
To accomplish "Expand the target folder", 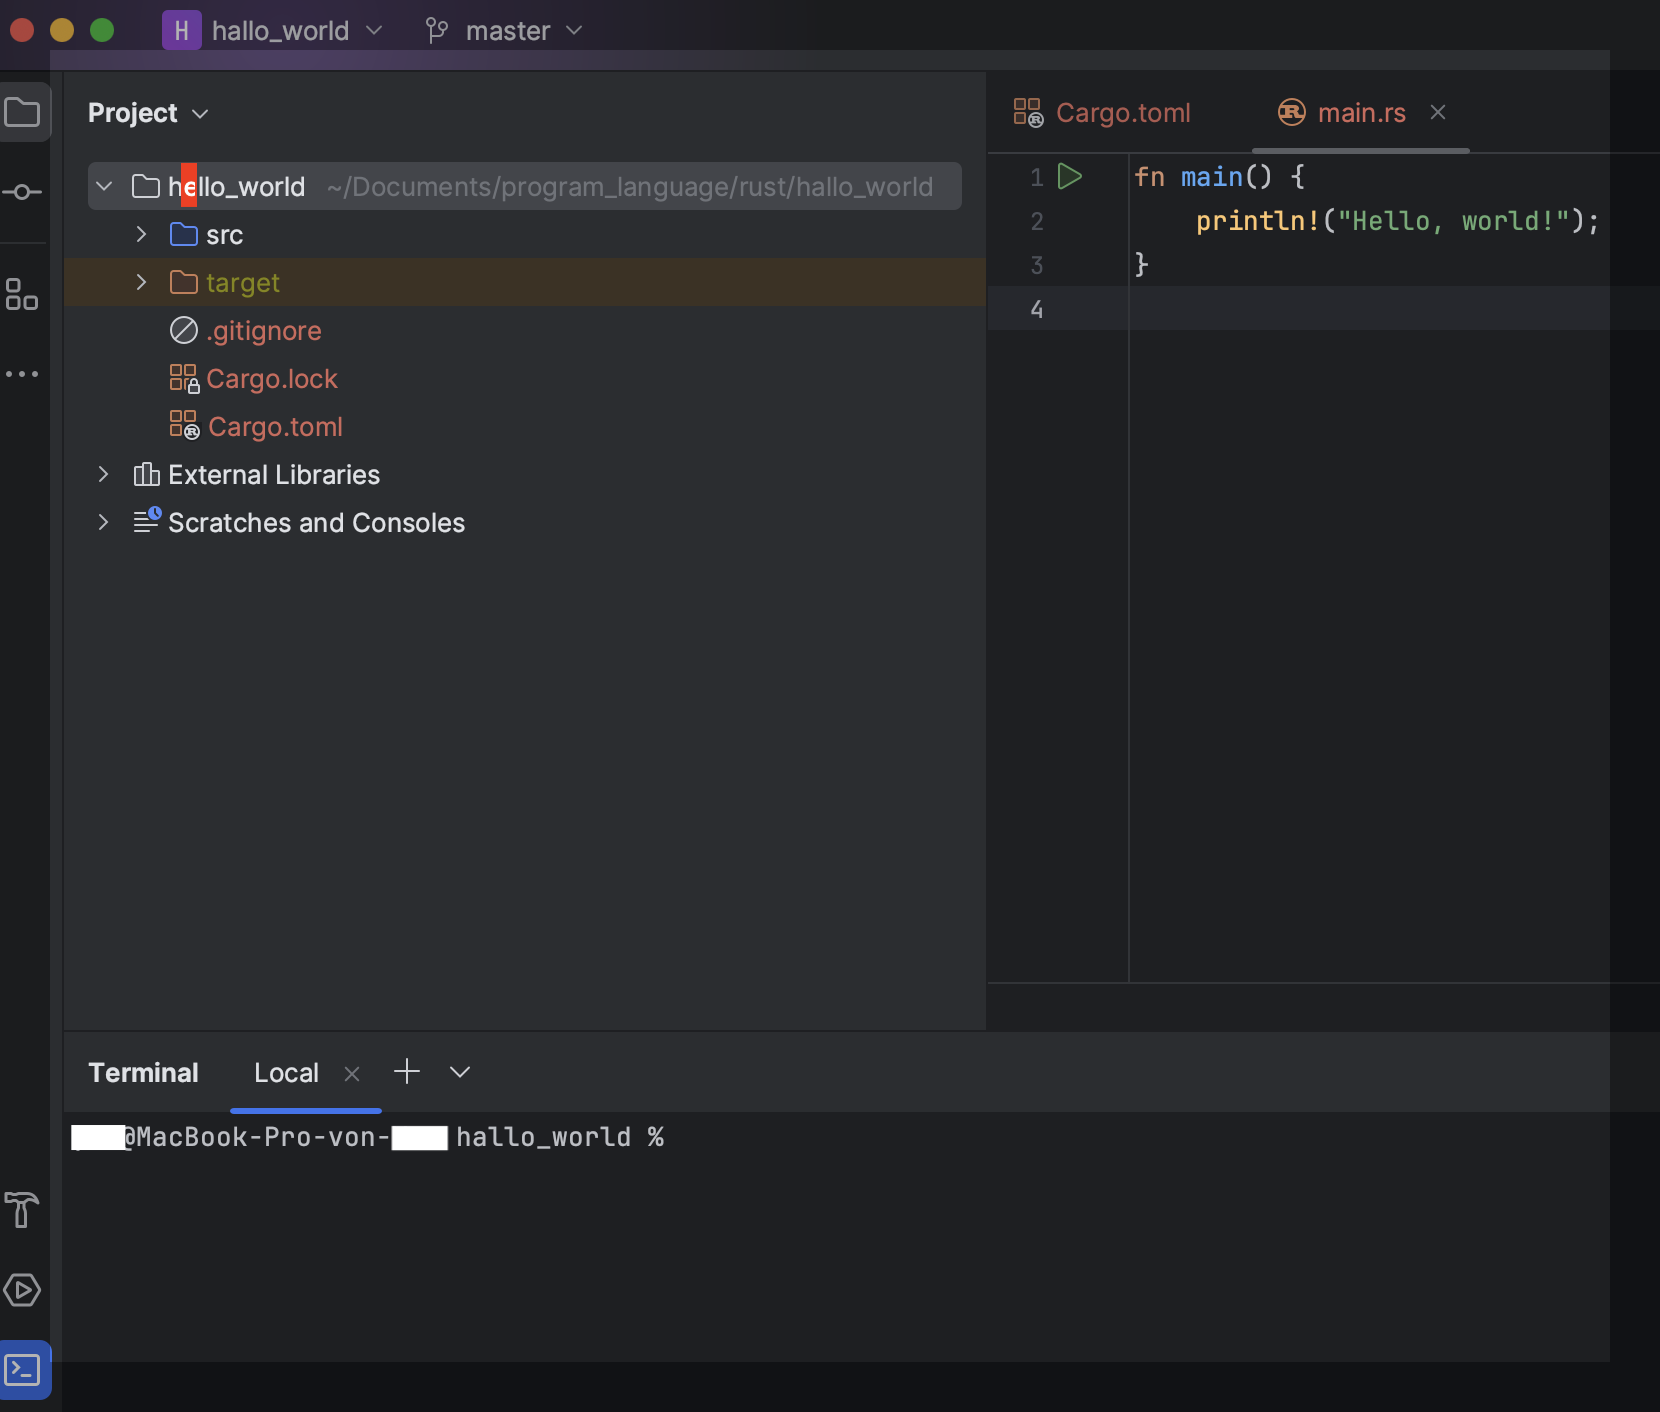I will (x=141, y=282).
